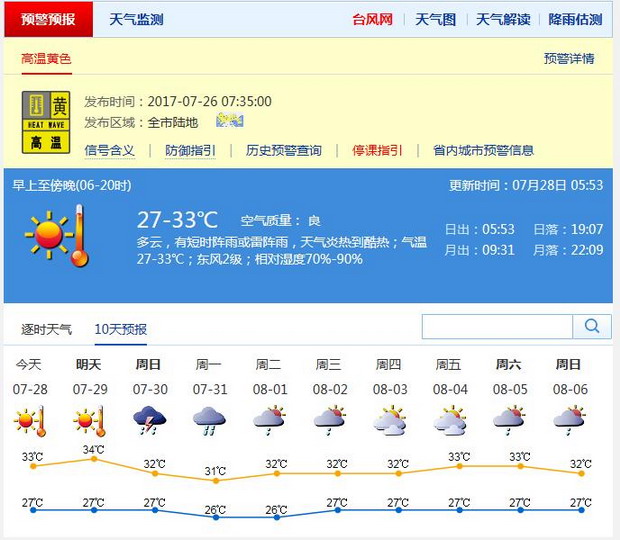The image size is (620, 540).
Task: Switch to the 逐时天气 hourly tab
Action: pos(47,329)
